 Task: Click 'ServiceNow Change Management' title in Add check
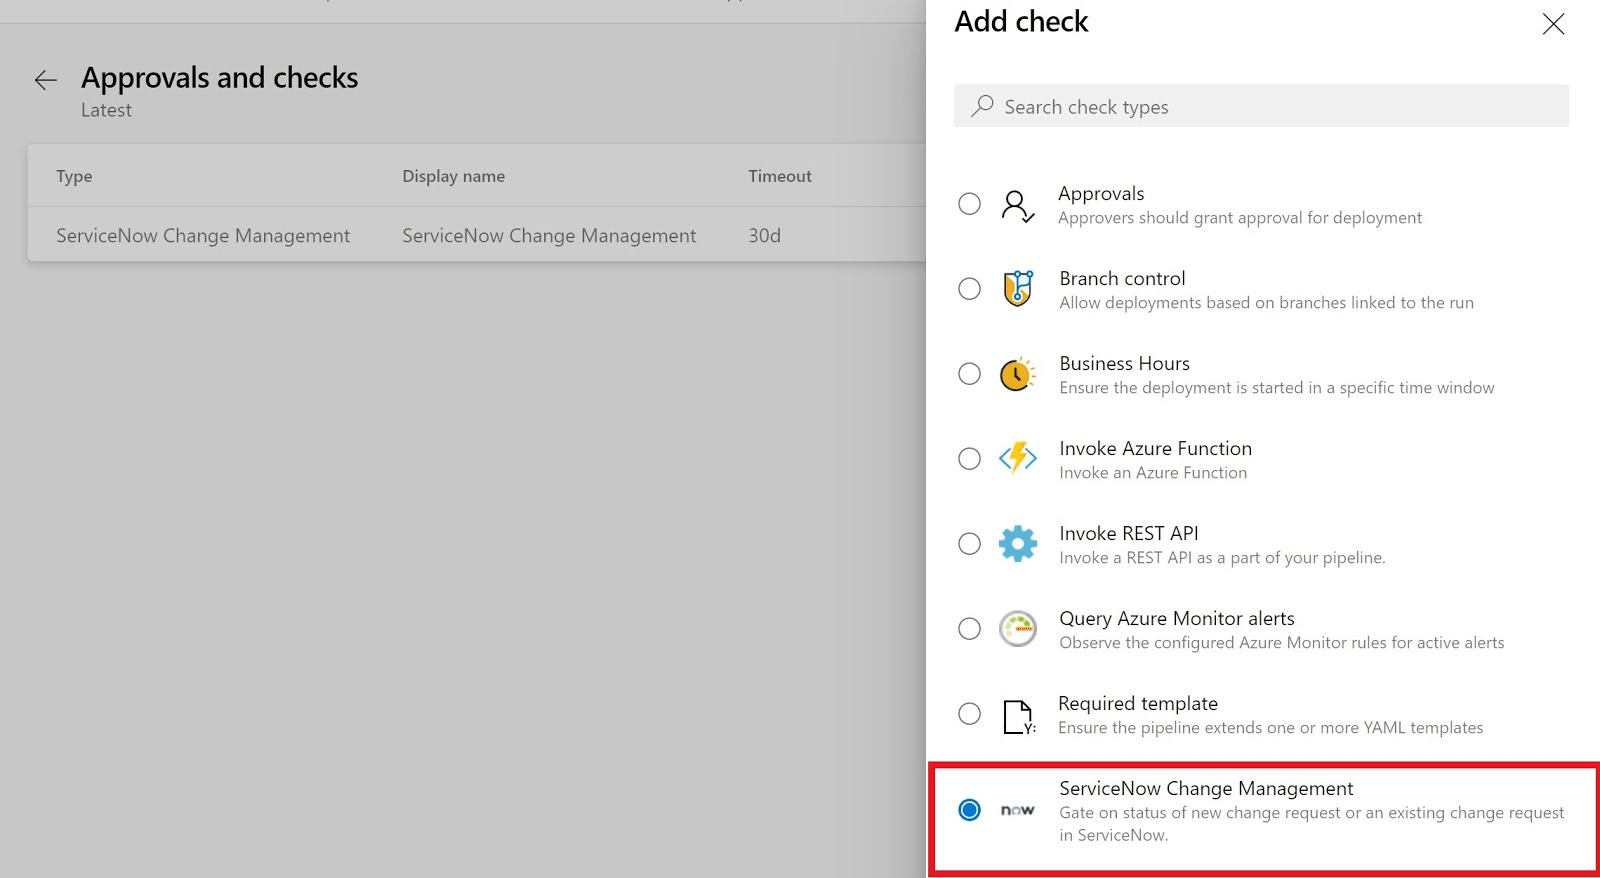click(x=1206, y=788)
